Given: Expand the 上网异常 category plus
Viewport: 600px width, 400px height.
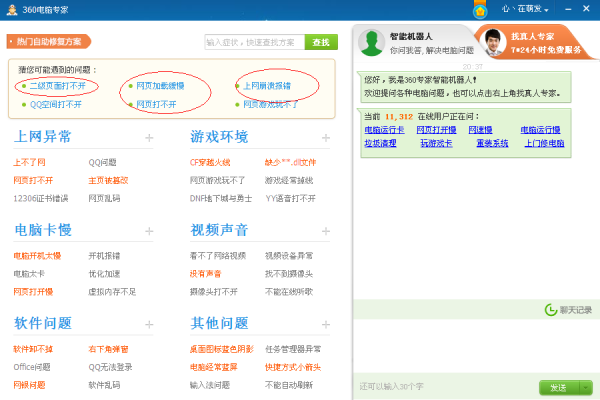Looking at the screenshot, I should point(149,138).
